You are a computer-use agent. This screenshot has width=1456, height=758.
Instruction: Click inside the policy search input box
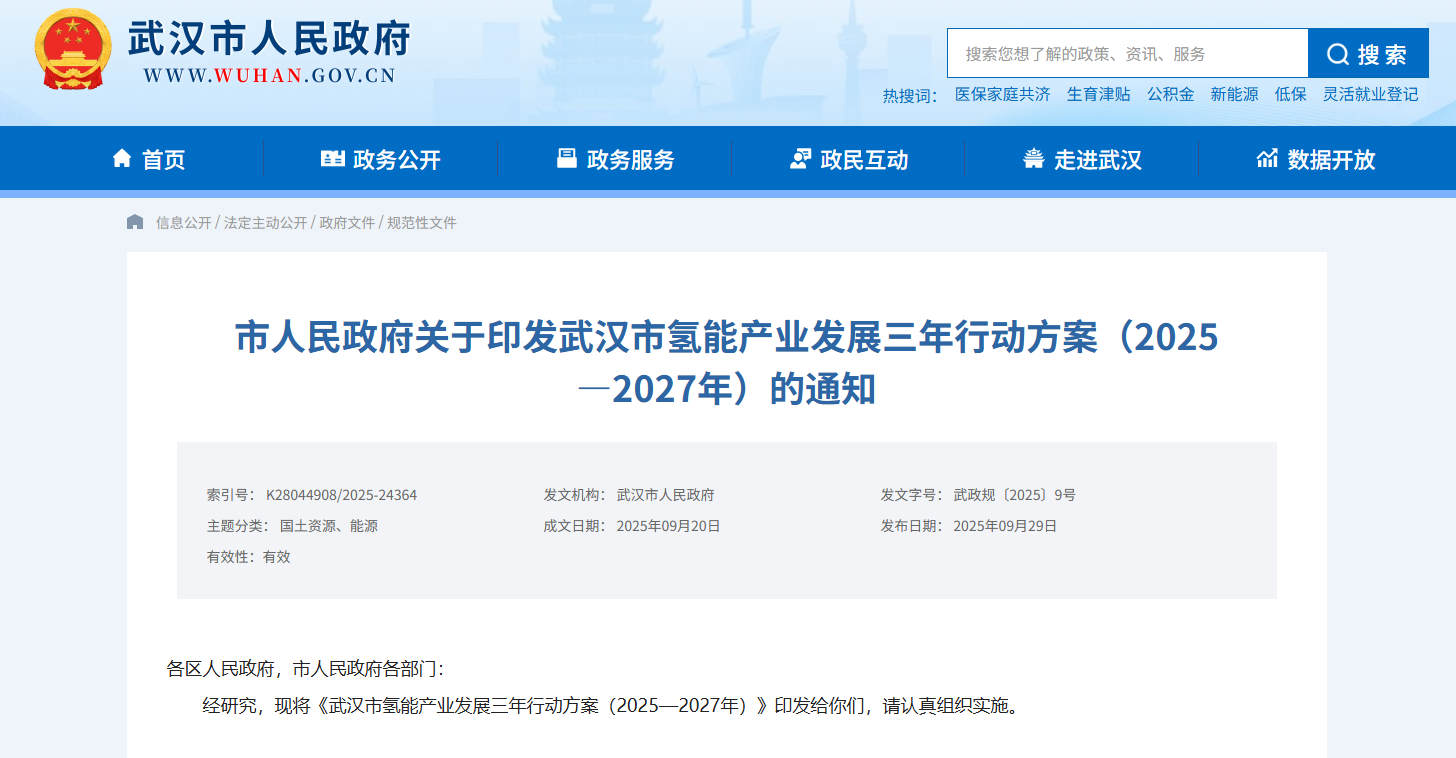pyautogui.click(x=1120, y=53)
